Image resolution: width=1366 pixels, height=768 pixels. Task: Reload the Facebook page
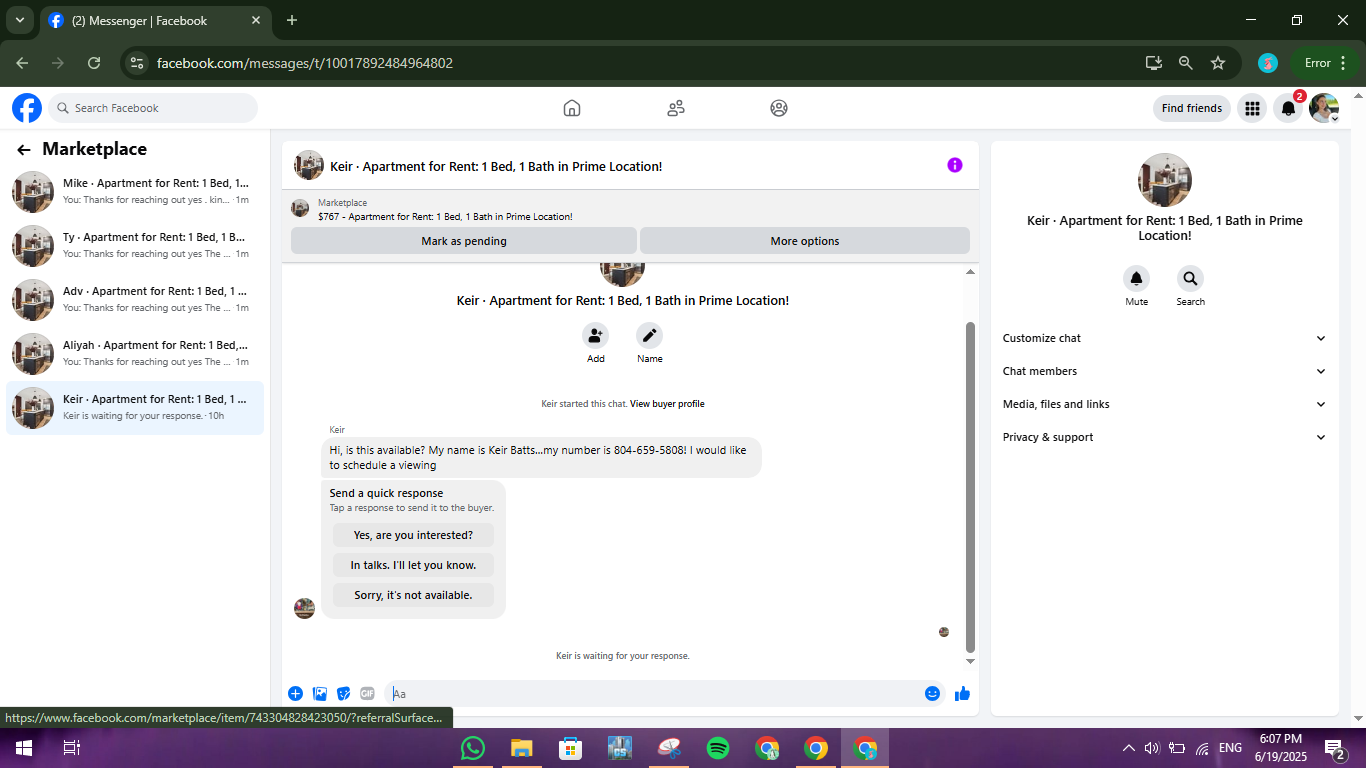(x=94, y=63)
